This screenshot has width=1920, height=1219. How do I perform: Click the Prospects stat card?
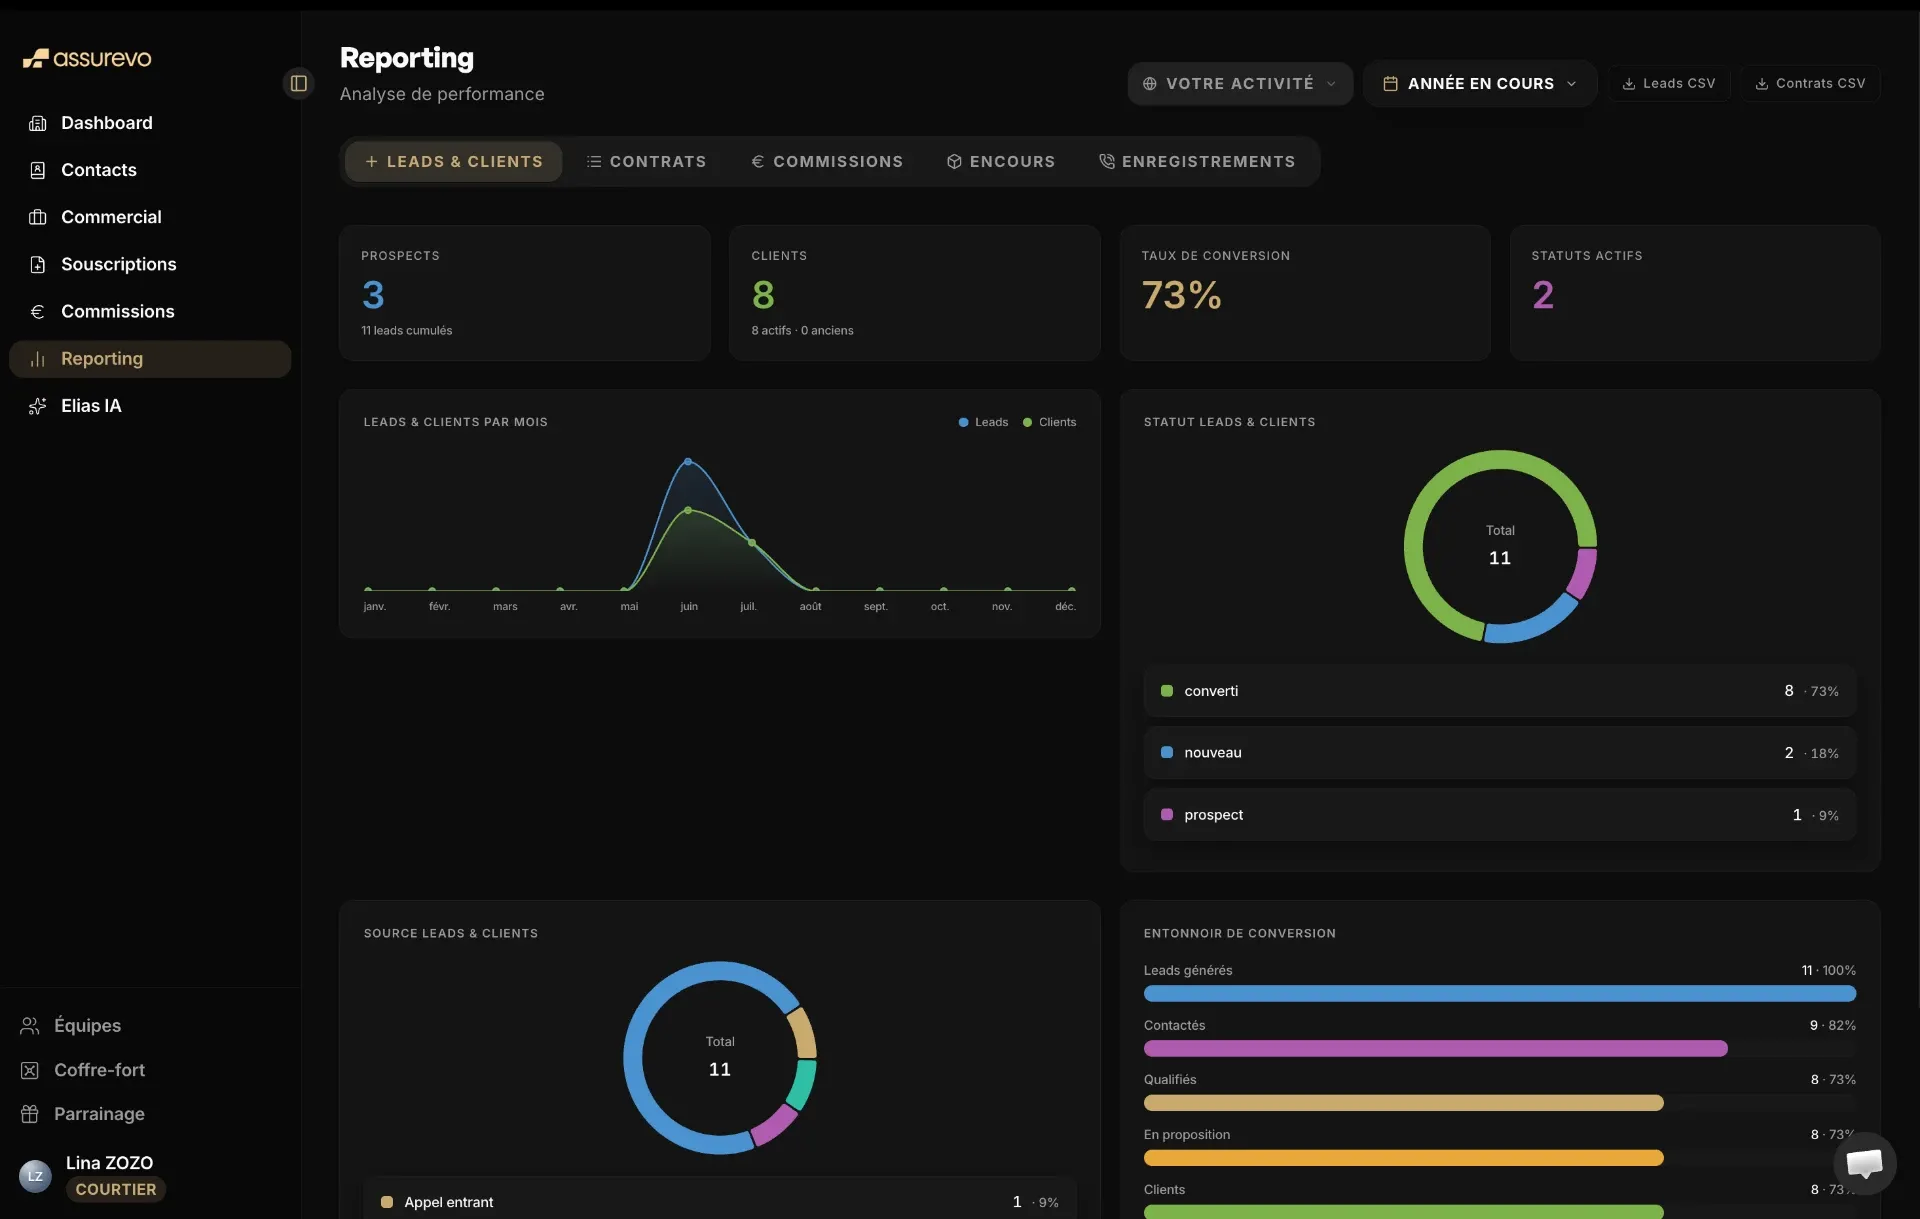click(x=525, y=293)
